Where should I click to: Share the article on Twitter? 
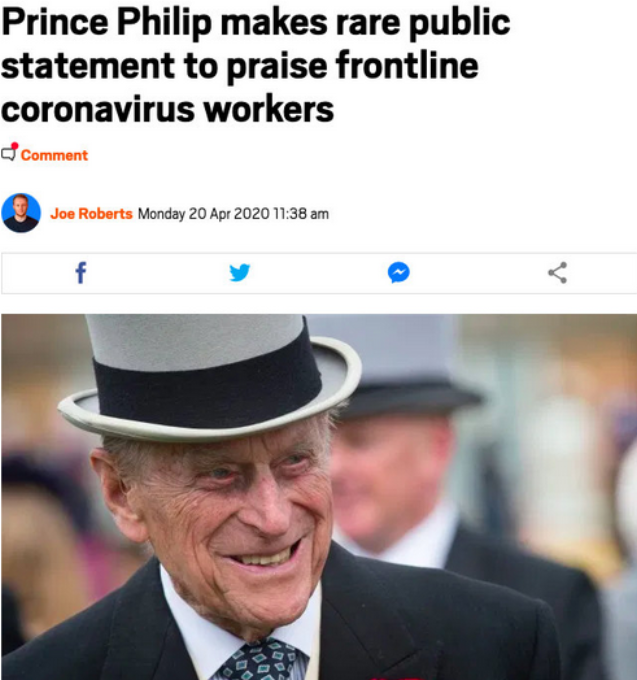(239, 272)
